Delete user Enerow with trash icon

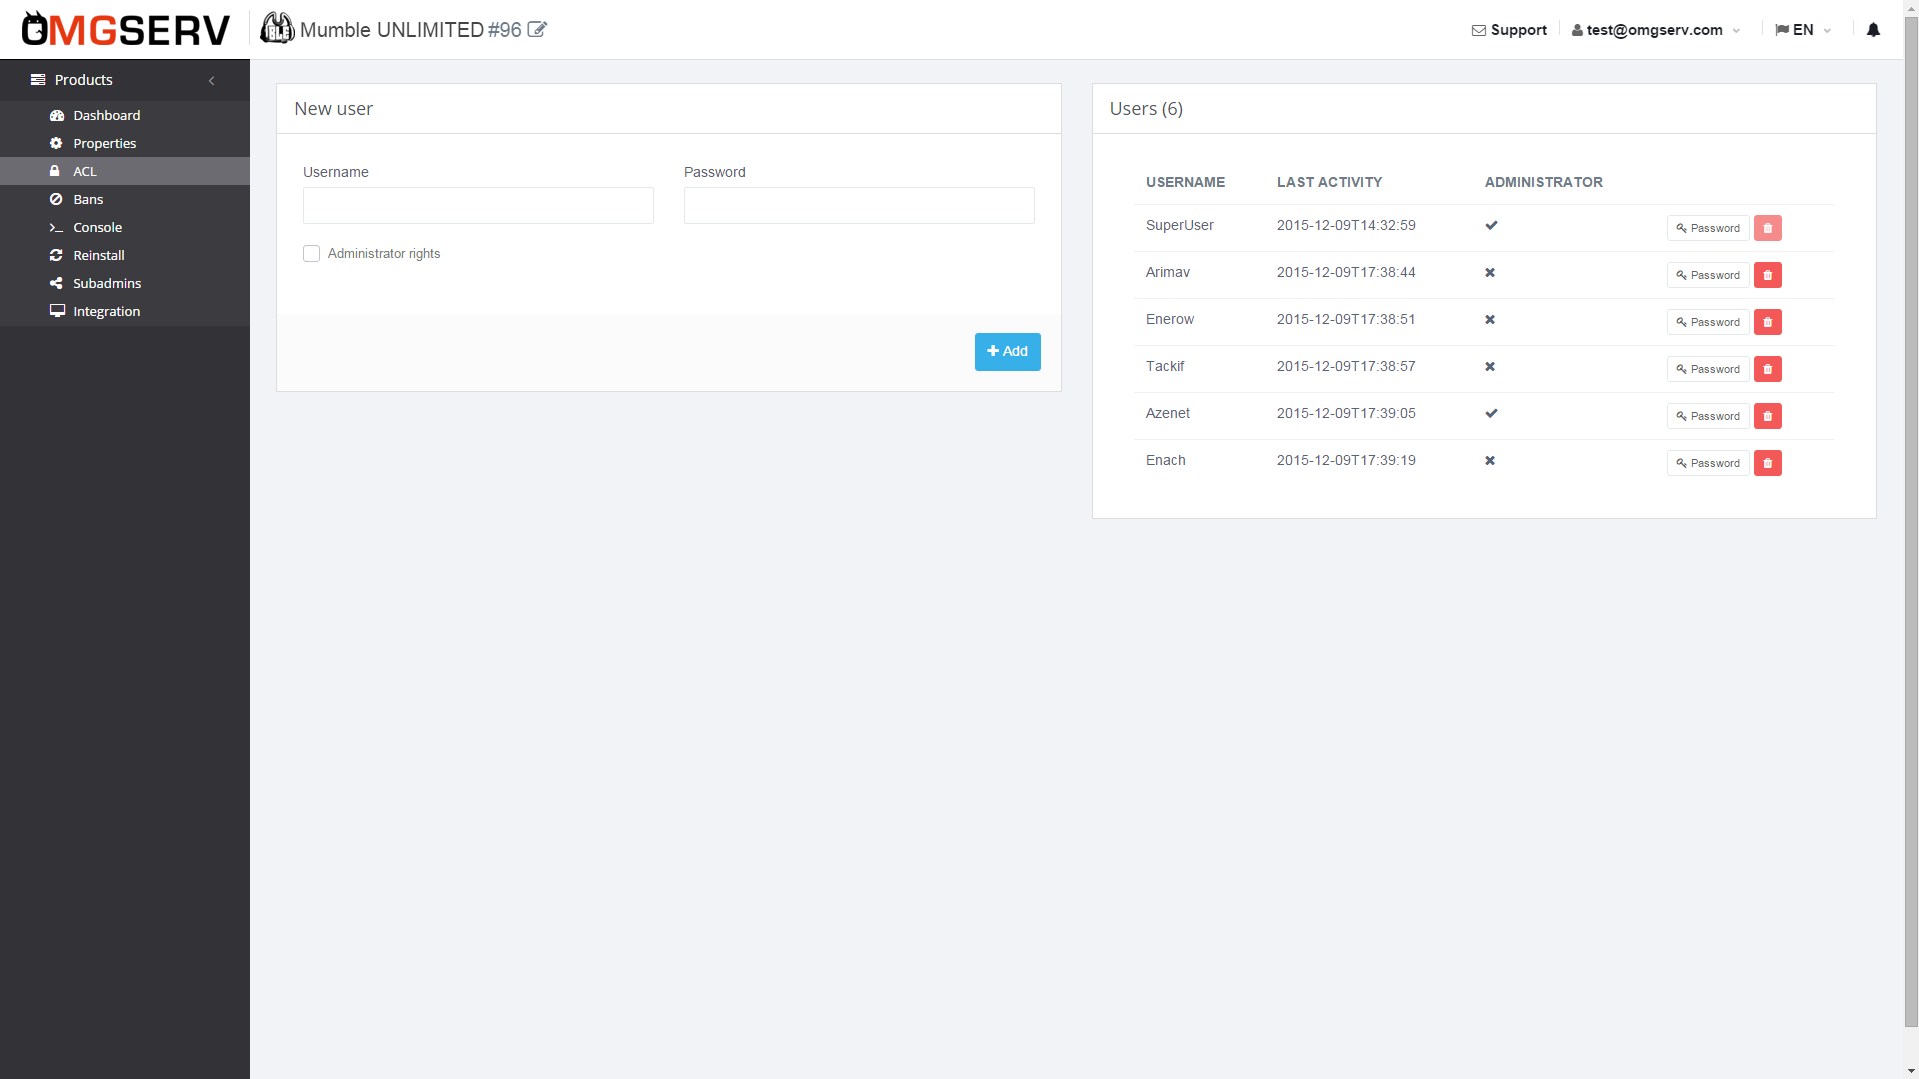[x=1767, y=322]
